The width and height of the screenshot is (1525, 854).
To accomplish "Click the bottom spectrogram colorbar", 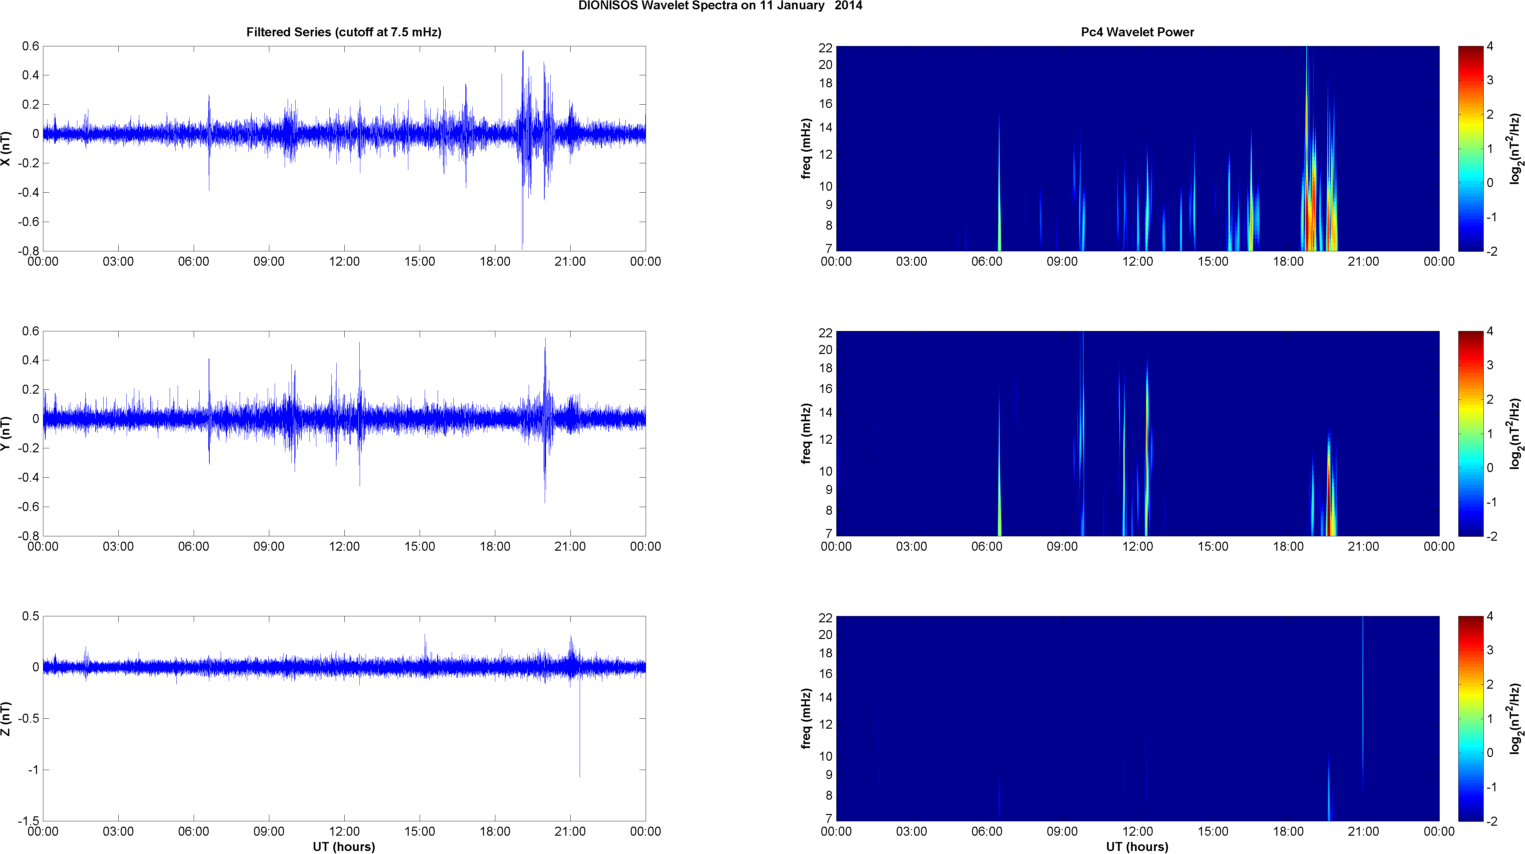I will 1470,718.
